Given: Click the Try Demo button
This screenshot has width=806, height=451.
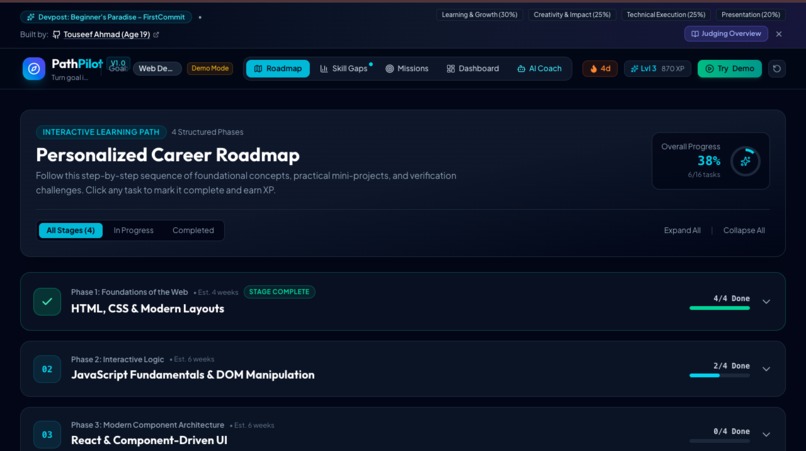Looking at the screenshot, I should [729, 68].
